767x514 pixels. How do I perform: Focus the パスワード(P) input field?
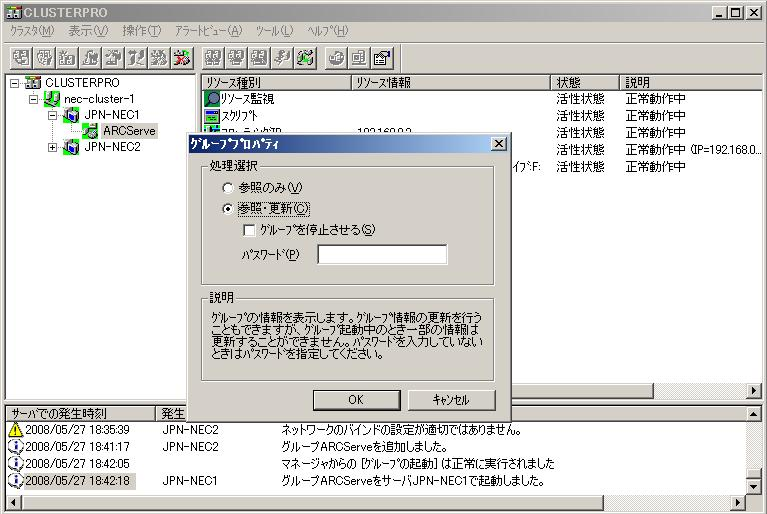(382, 254)
